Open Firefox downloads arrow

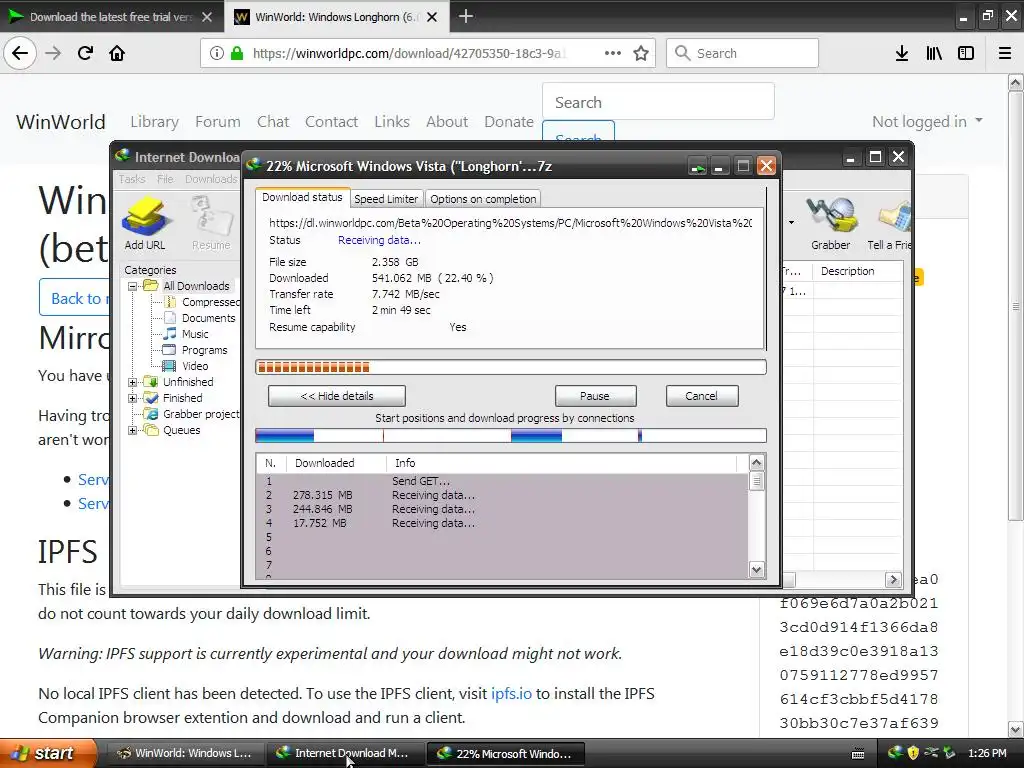coord(902,53)
